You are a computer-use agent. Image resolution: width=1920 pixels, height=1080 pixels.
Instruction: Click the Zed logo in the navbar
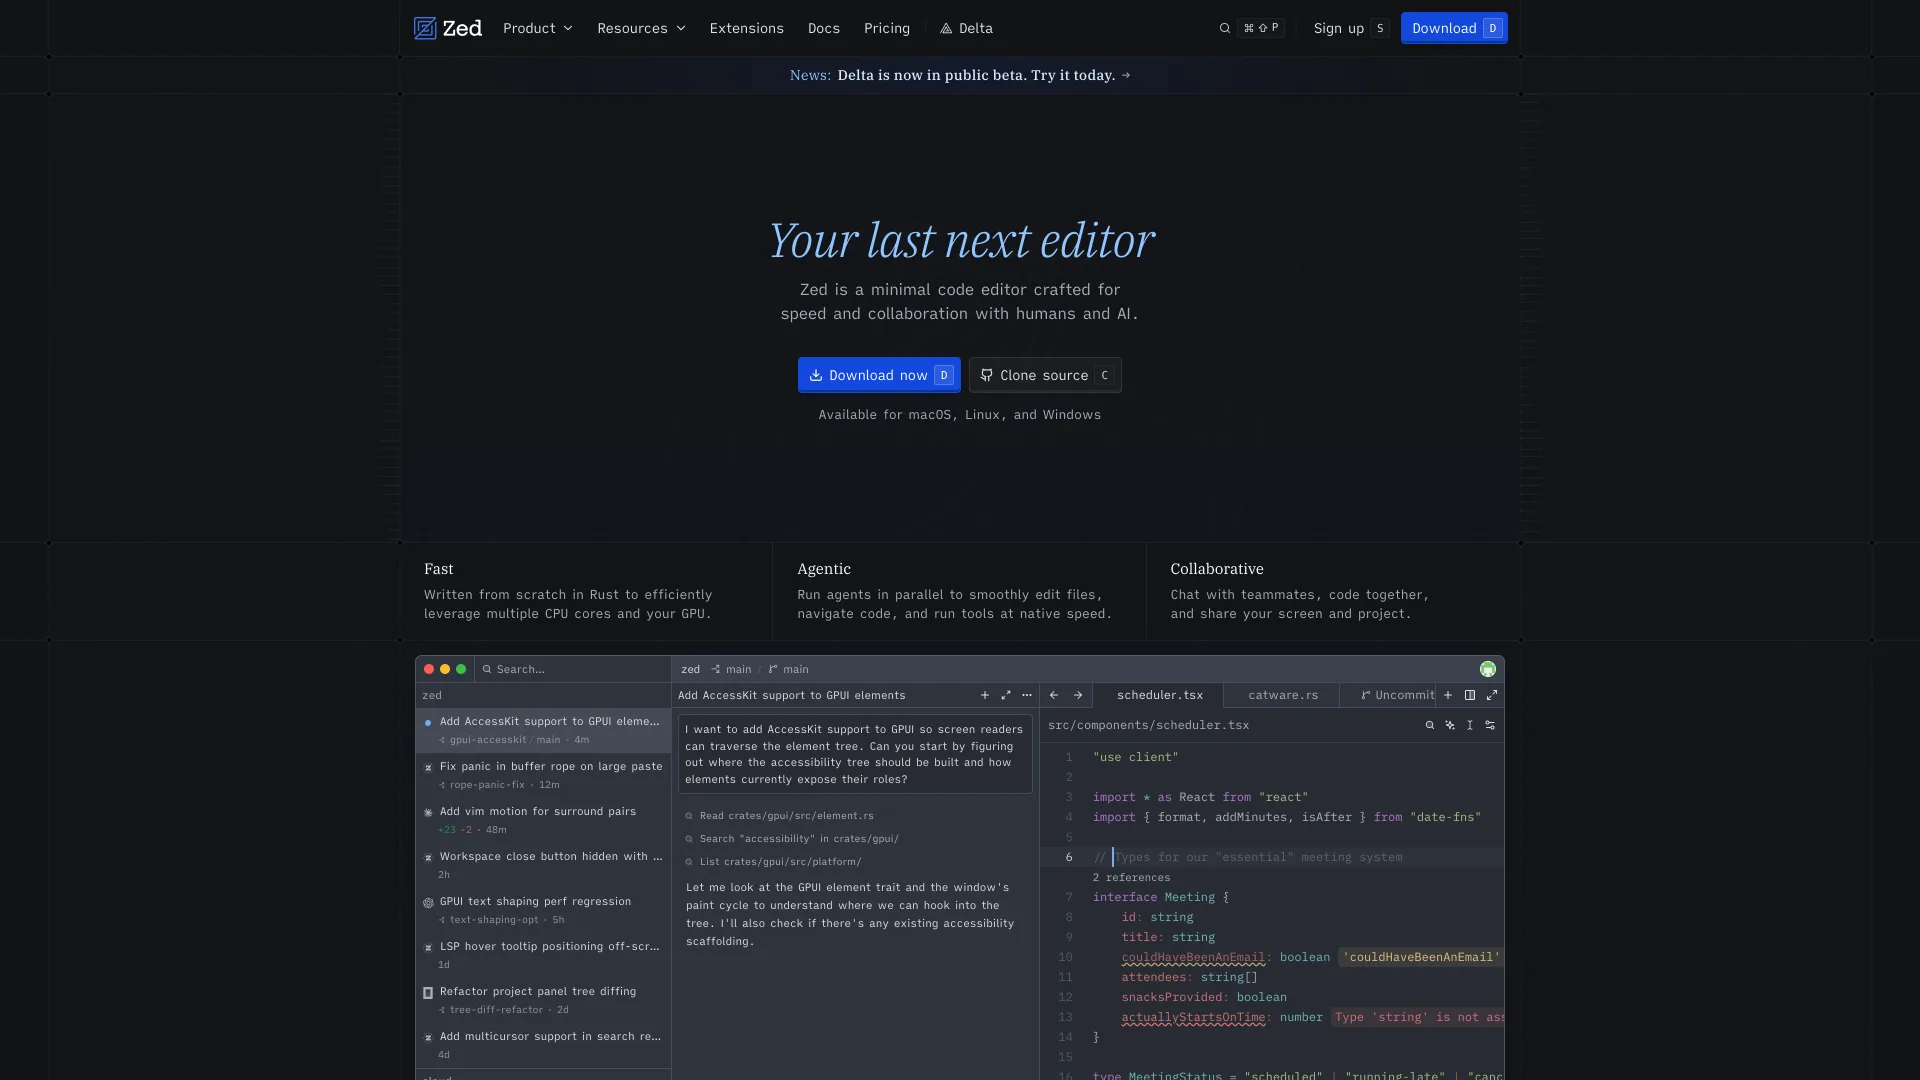click(x=448, y=28)
